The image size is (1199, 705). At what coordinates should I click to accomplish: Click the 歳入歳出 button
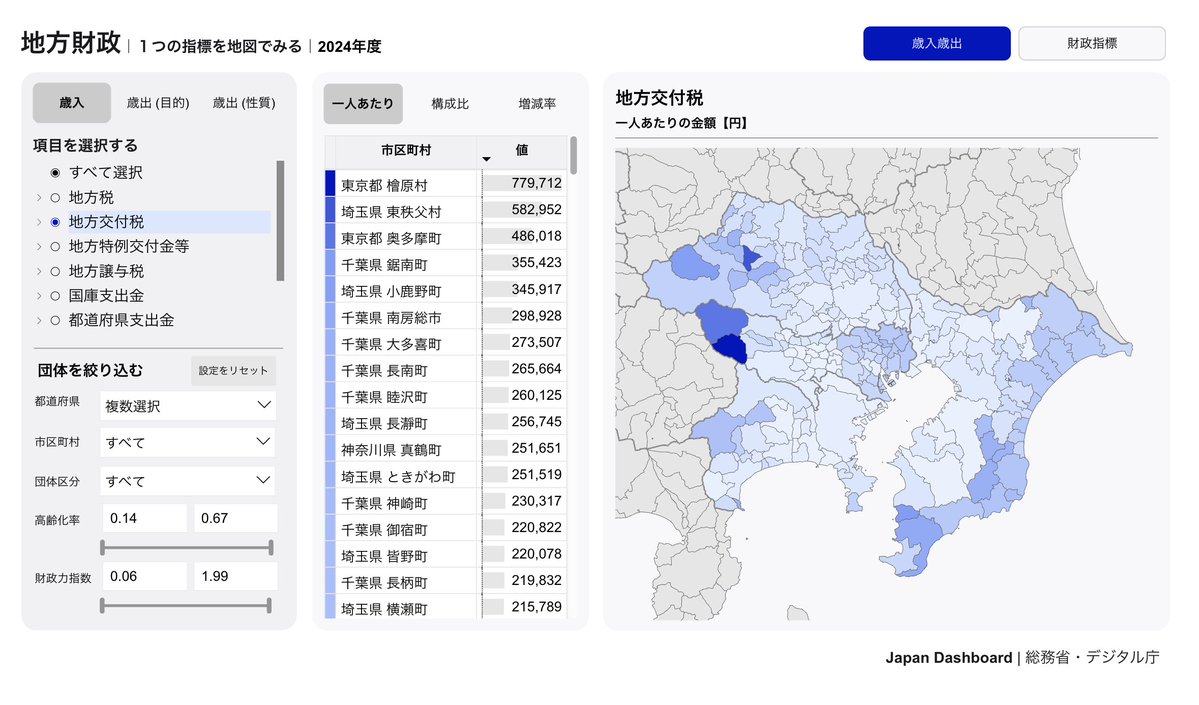(937, 44)
